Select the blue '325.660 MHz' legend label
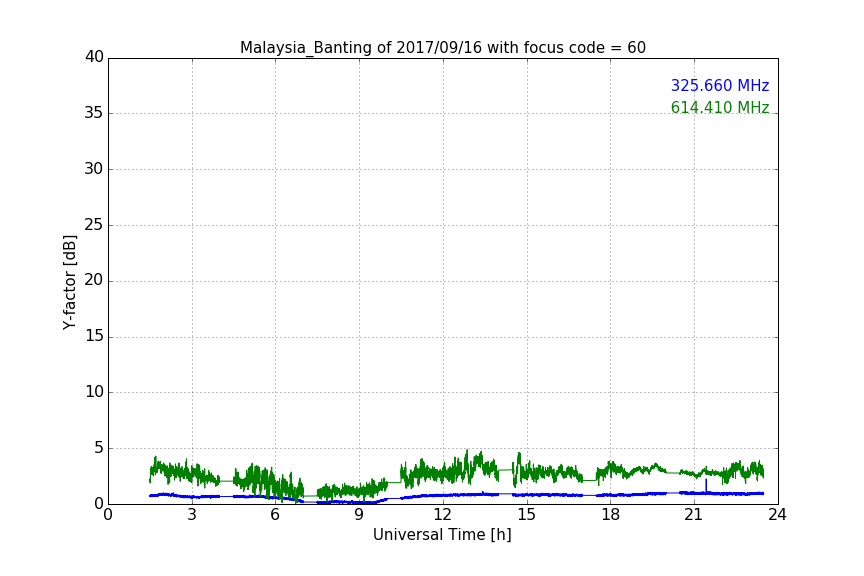 pos(720,85)
